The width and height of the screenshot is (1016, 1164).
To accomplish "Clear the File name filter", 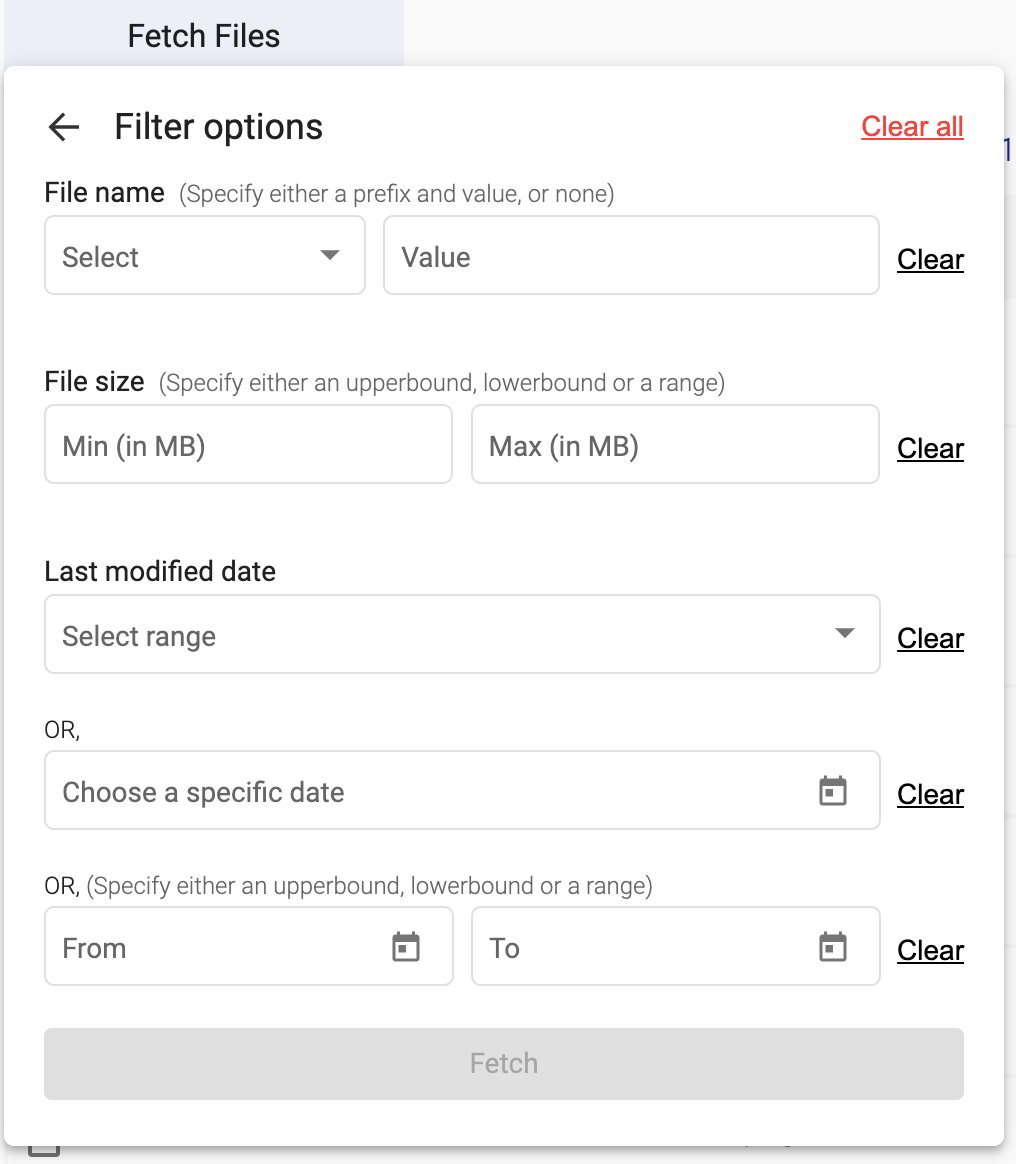I will [x=930, y=260].
